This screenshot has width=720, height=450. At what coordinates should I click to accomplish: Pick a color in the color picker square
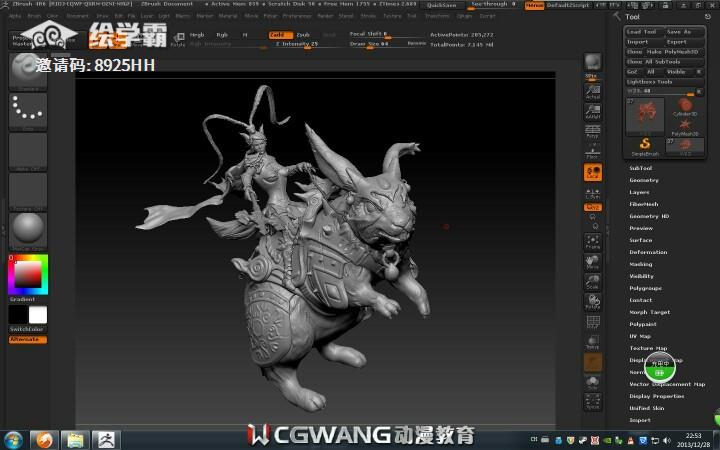[x=28, y=275]
